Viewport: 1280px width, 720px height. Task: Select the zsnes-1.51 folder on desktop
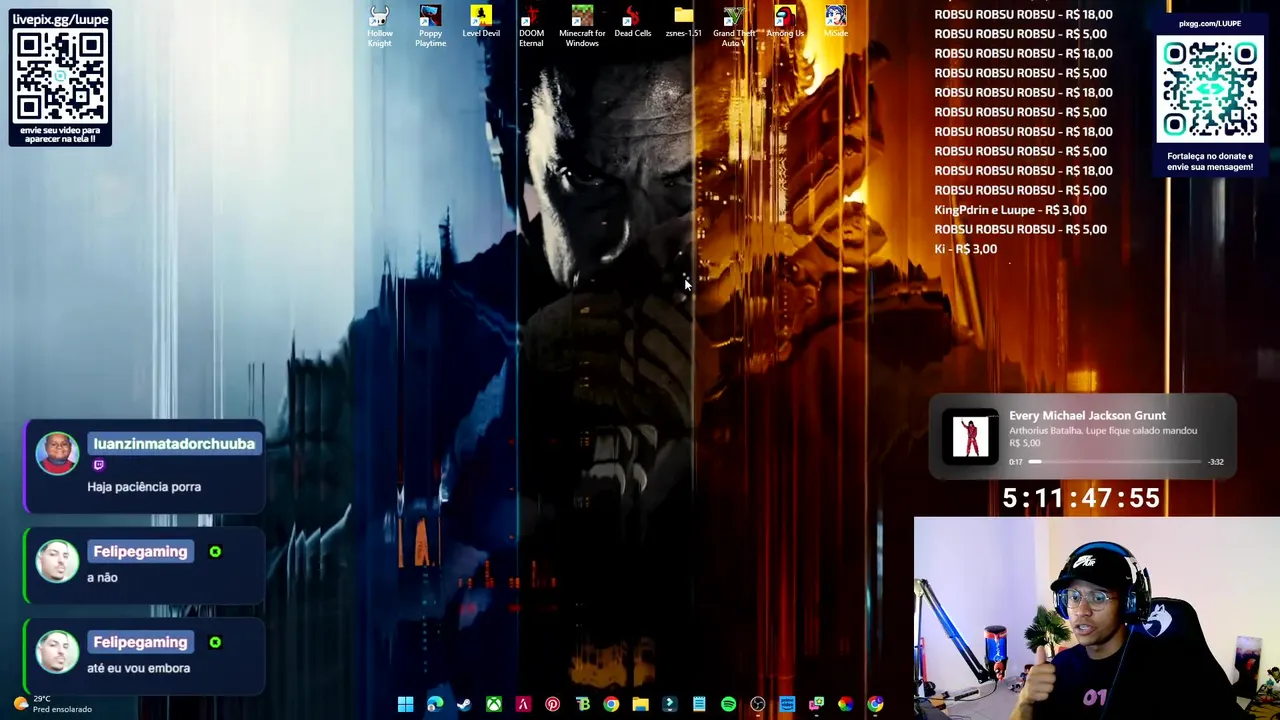683,22
